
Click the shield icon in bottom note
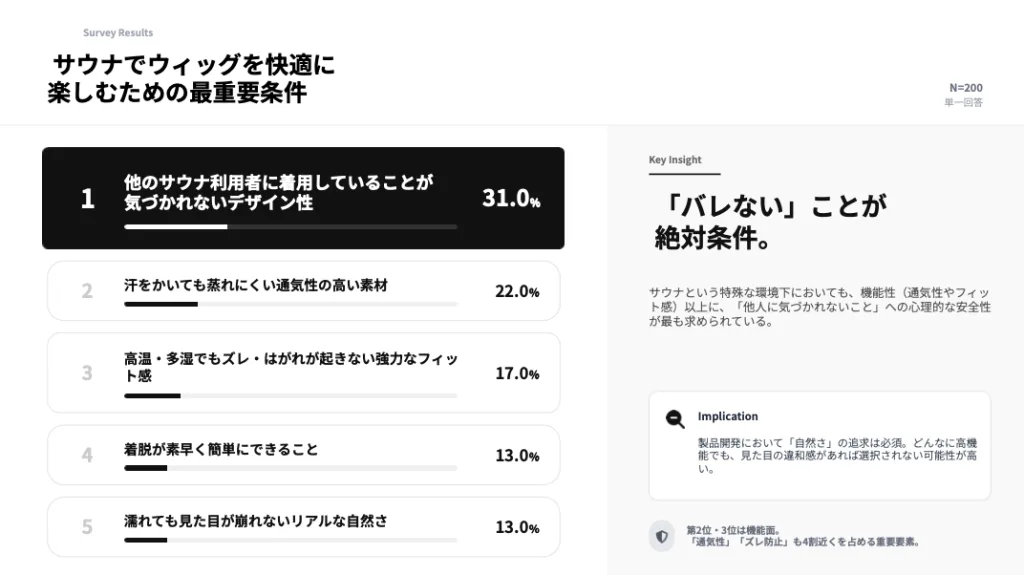(661, 536)
